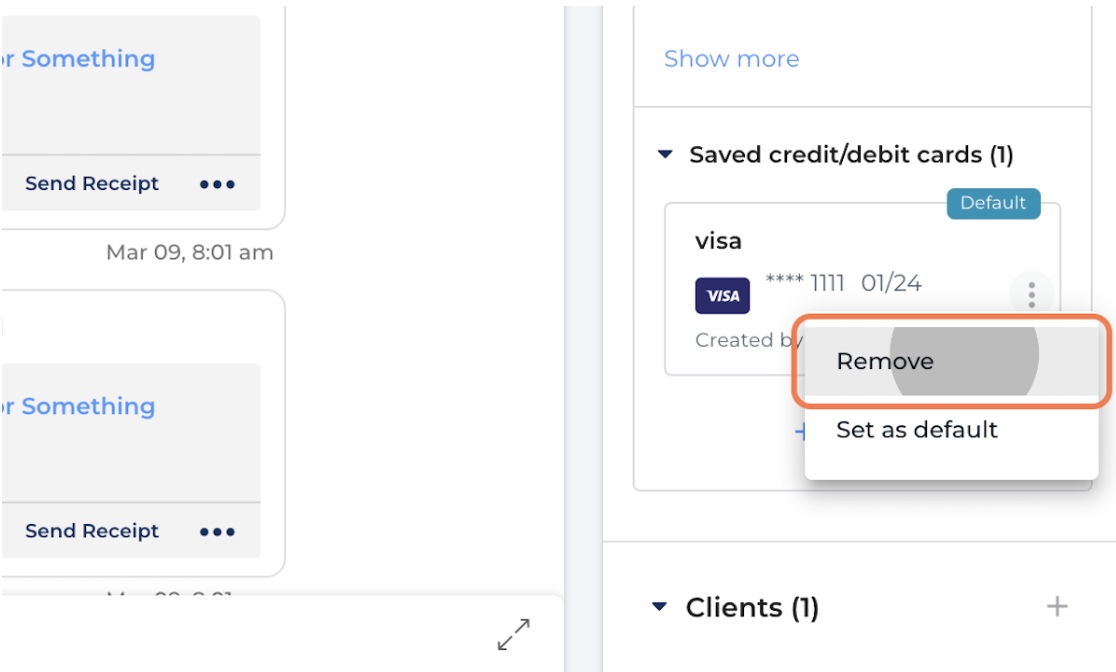Click the second Send Receipt button
This screenshot has width=1116, height=672.
click(x=92, y=531)
